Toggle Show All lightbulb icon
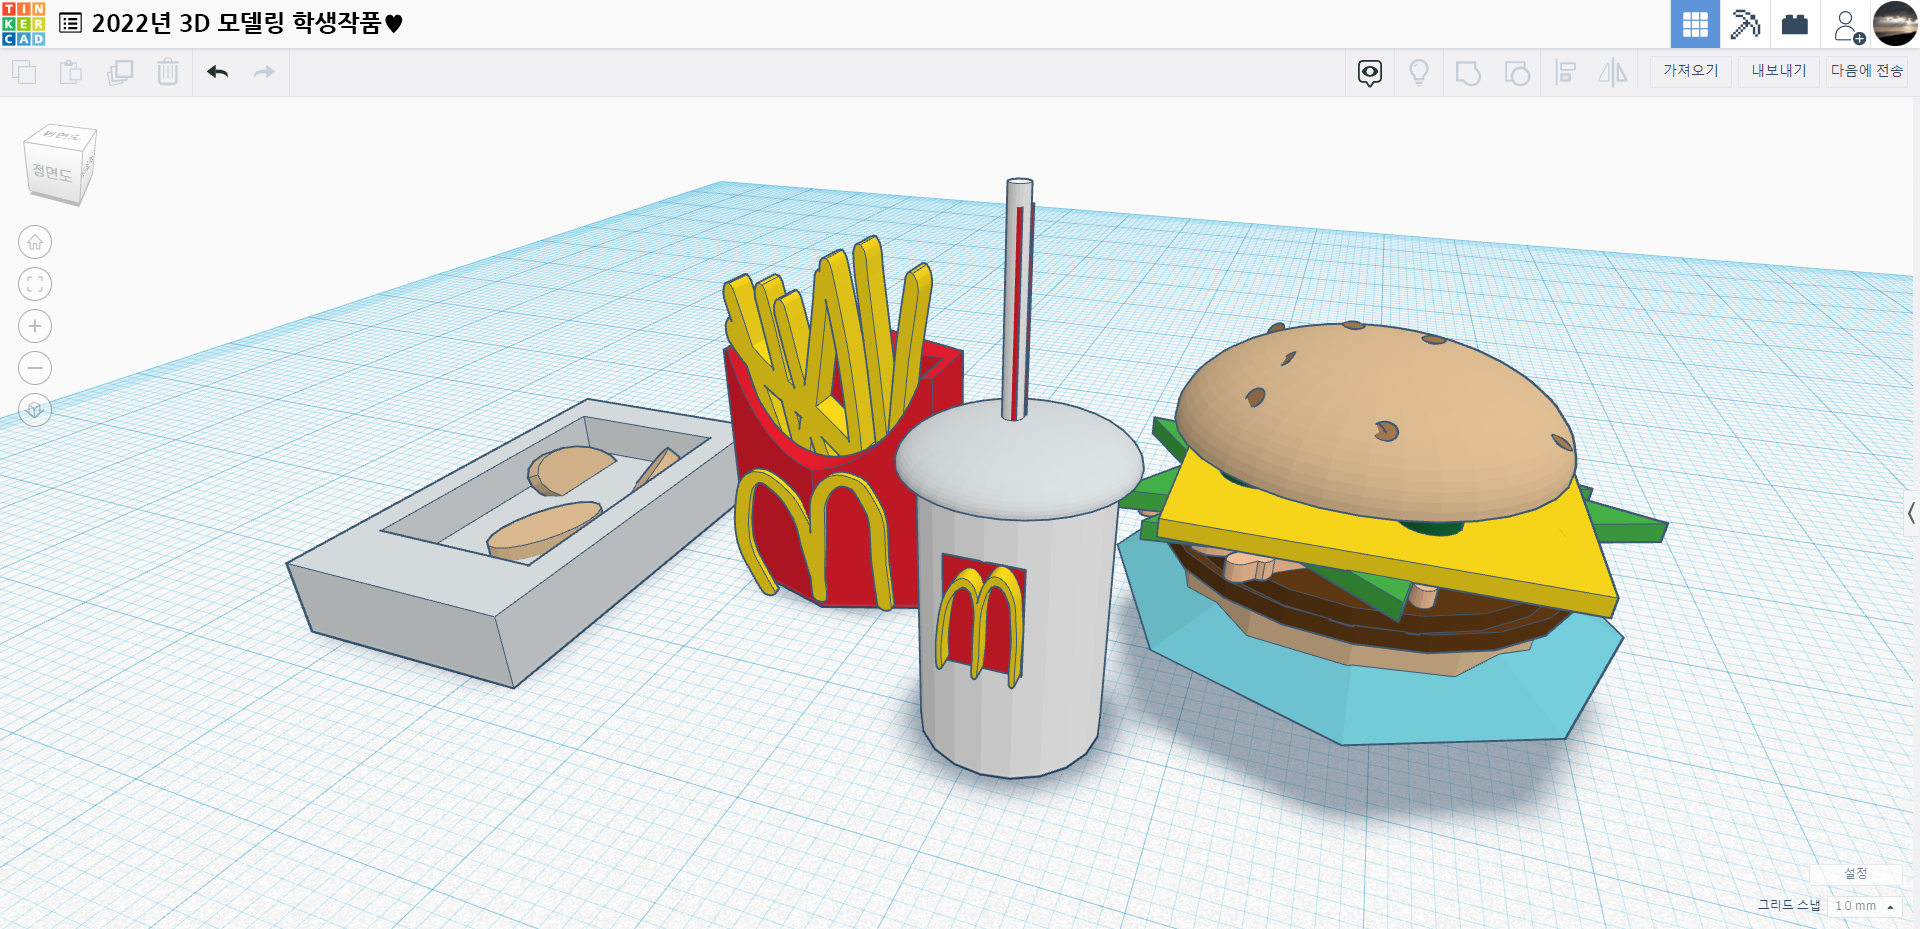1920x929 pixels. point(1418,72)
